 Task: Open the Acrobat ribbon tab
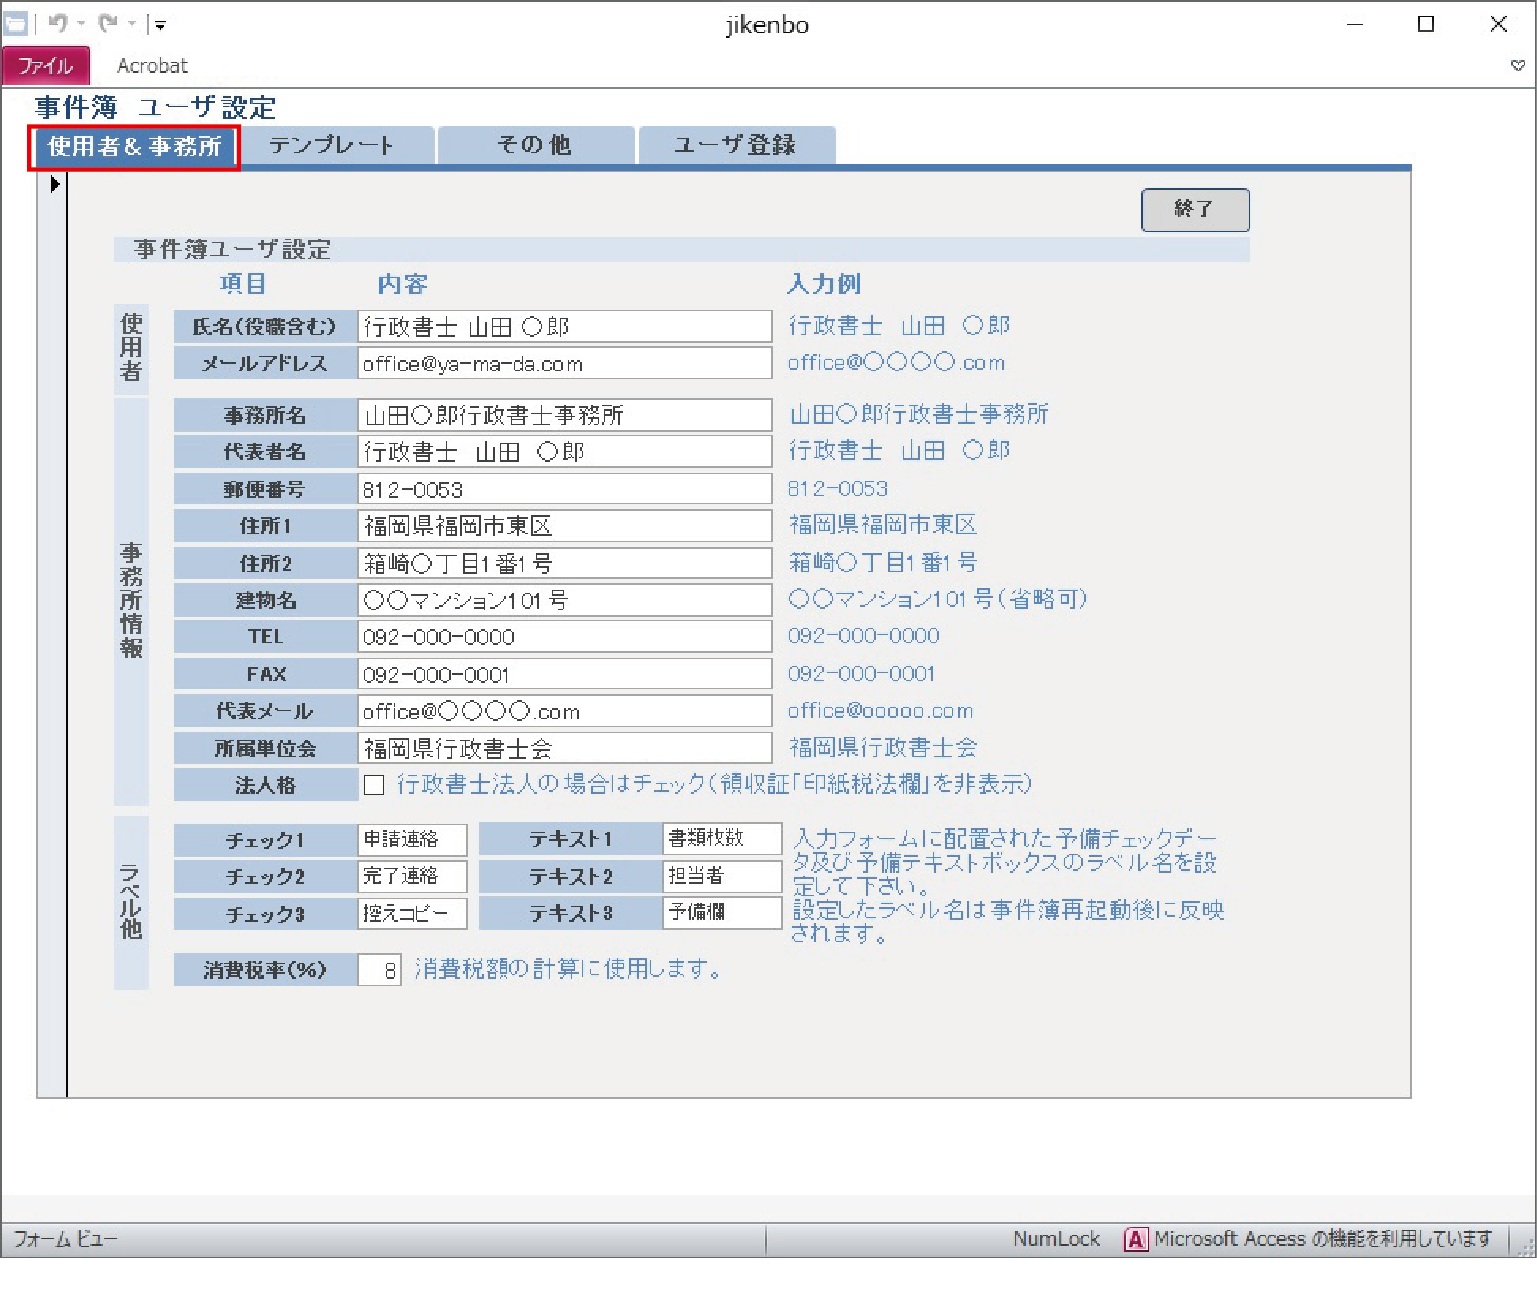[x=152, y=66]
